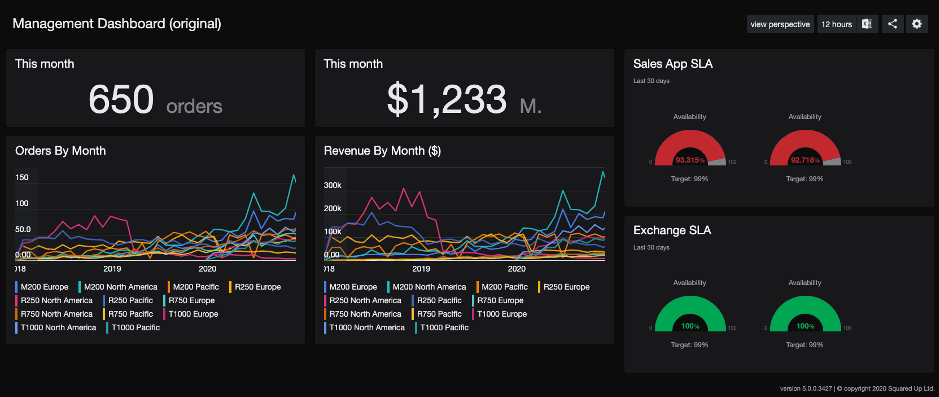
Task: Hide R750 Europe in Revenue By Month legend
Action: (498, 300)
